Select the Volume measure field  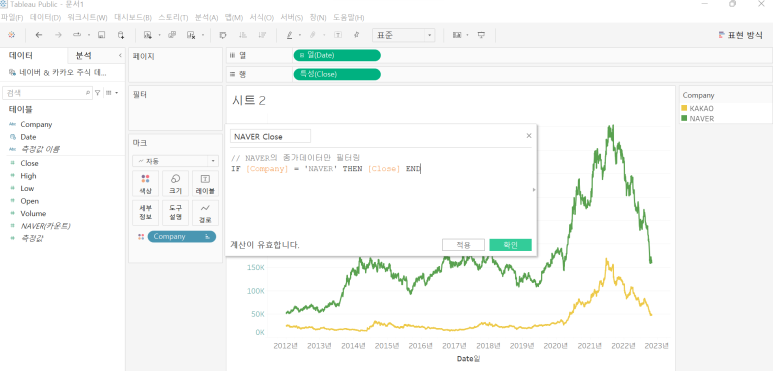coord(33,213)
